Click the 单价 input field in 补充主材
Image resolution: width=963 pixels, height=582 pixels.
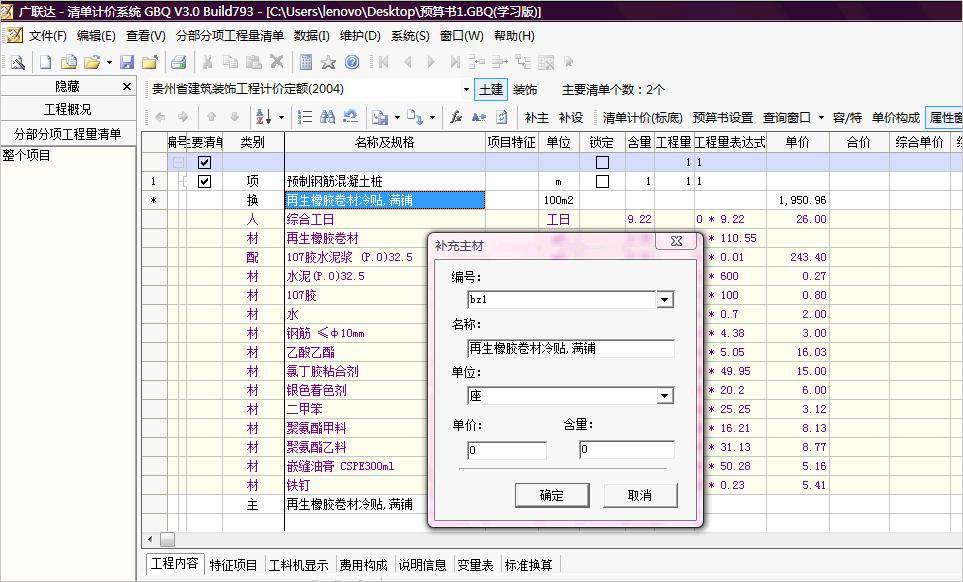(507, 449)
